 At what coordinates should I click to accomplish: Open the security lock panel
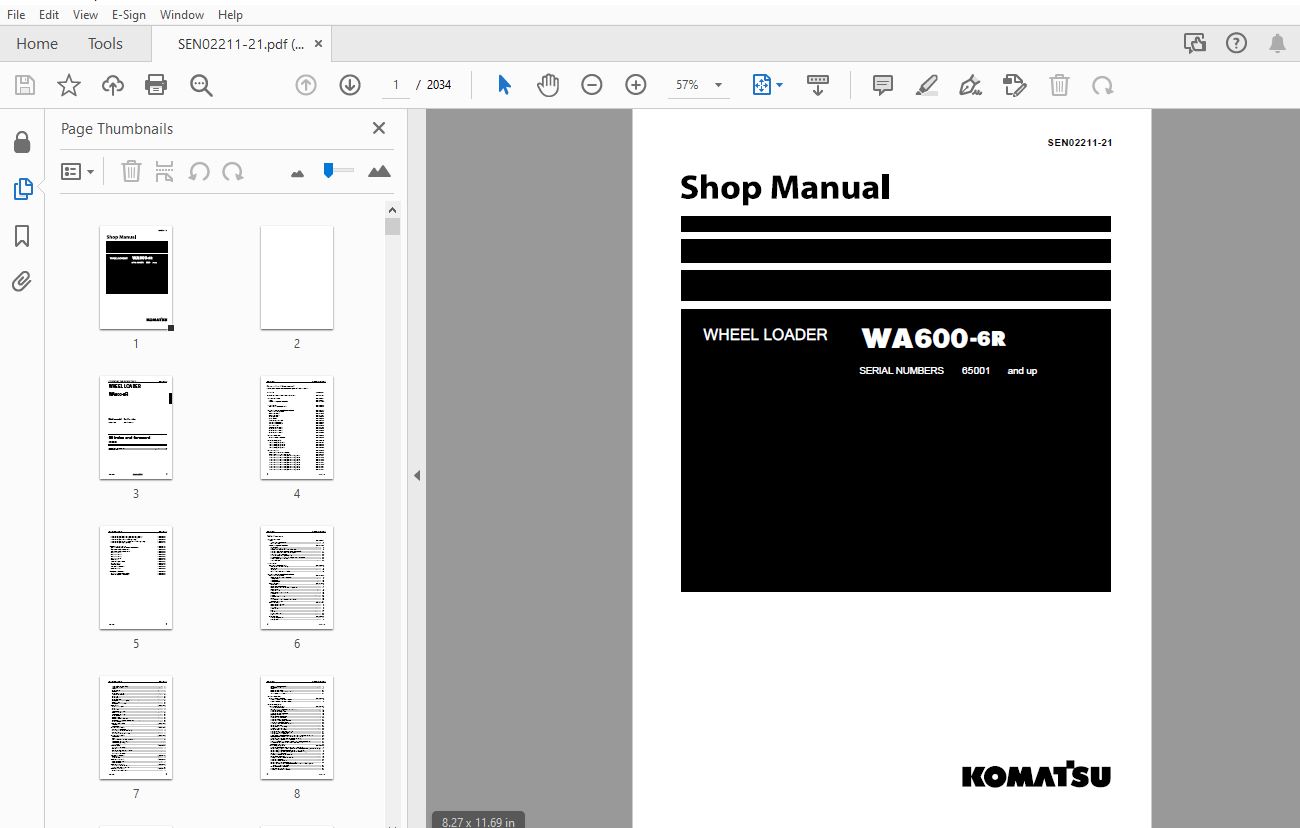click(x=22, y=142)
